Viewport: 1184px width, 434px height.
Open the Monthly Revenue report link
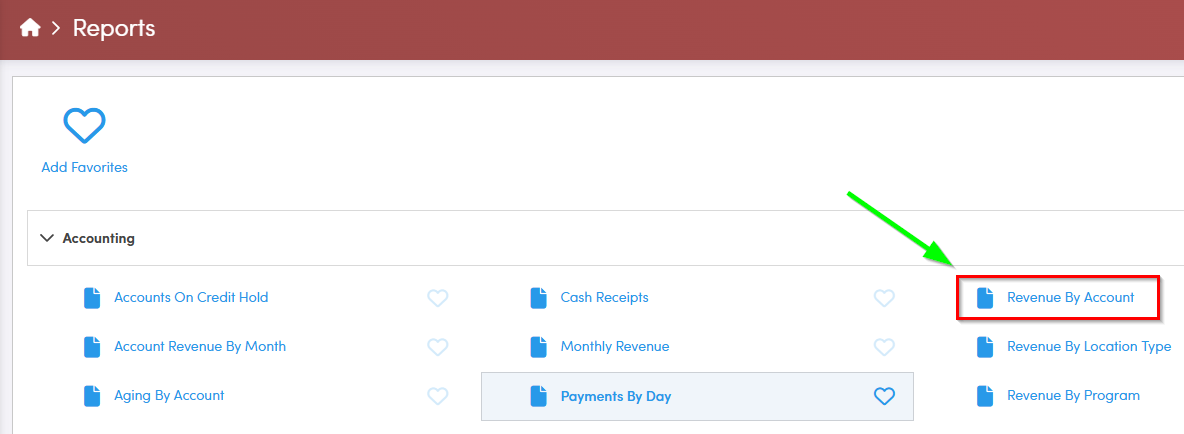point(614,346)
